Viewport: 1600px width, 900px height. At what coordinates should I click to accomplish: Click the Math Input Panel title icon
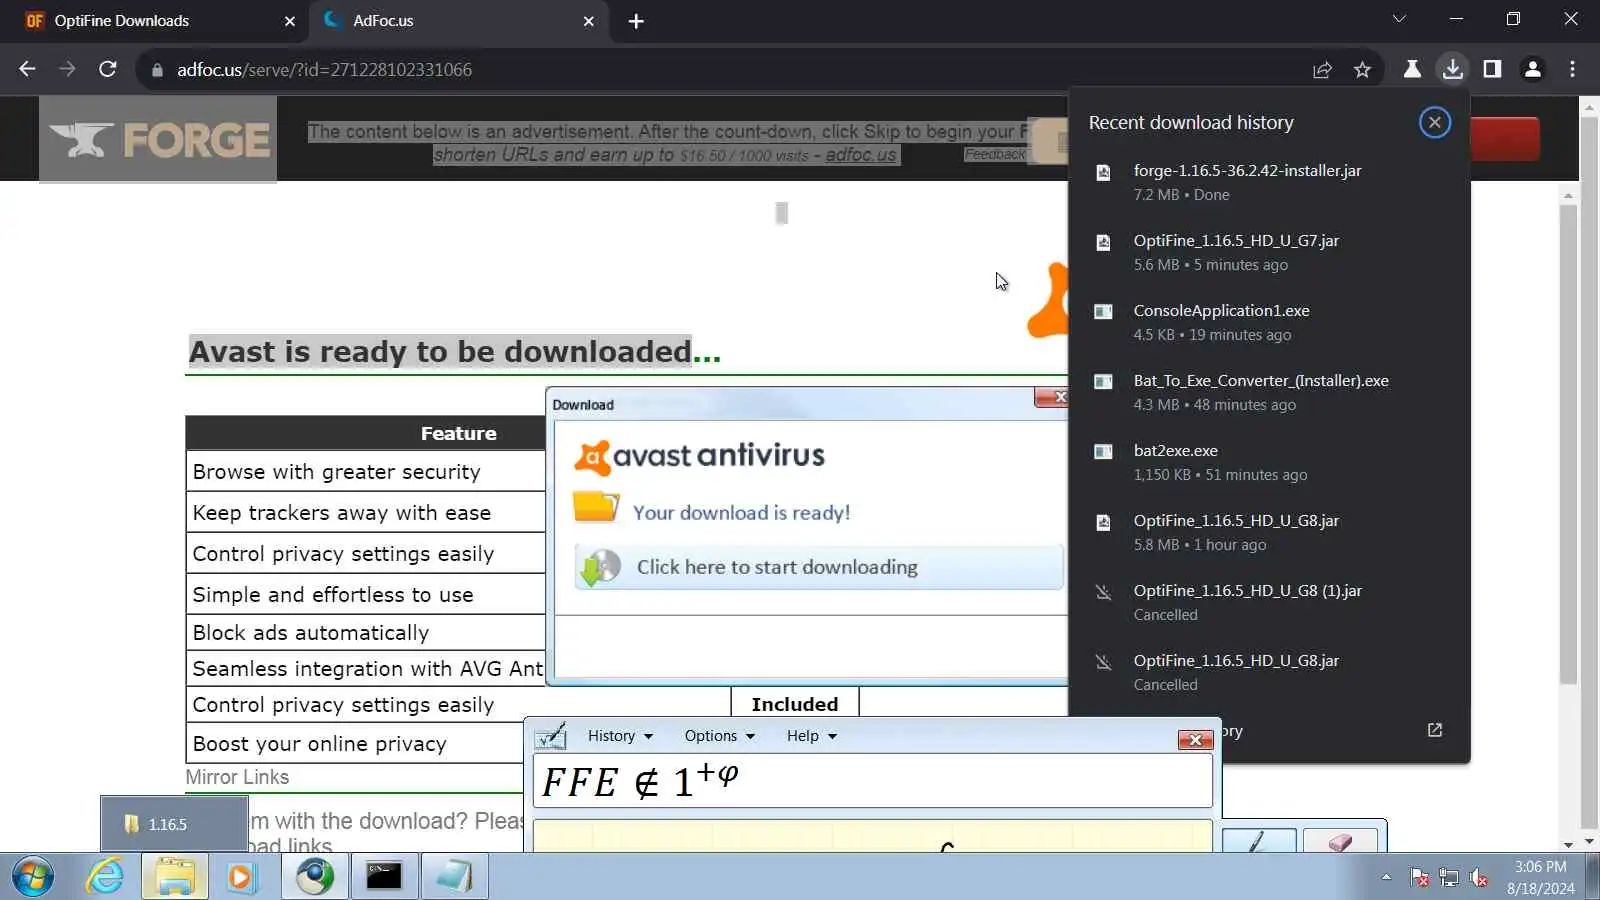click(x=550, y=737)
